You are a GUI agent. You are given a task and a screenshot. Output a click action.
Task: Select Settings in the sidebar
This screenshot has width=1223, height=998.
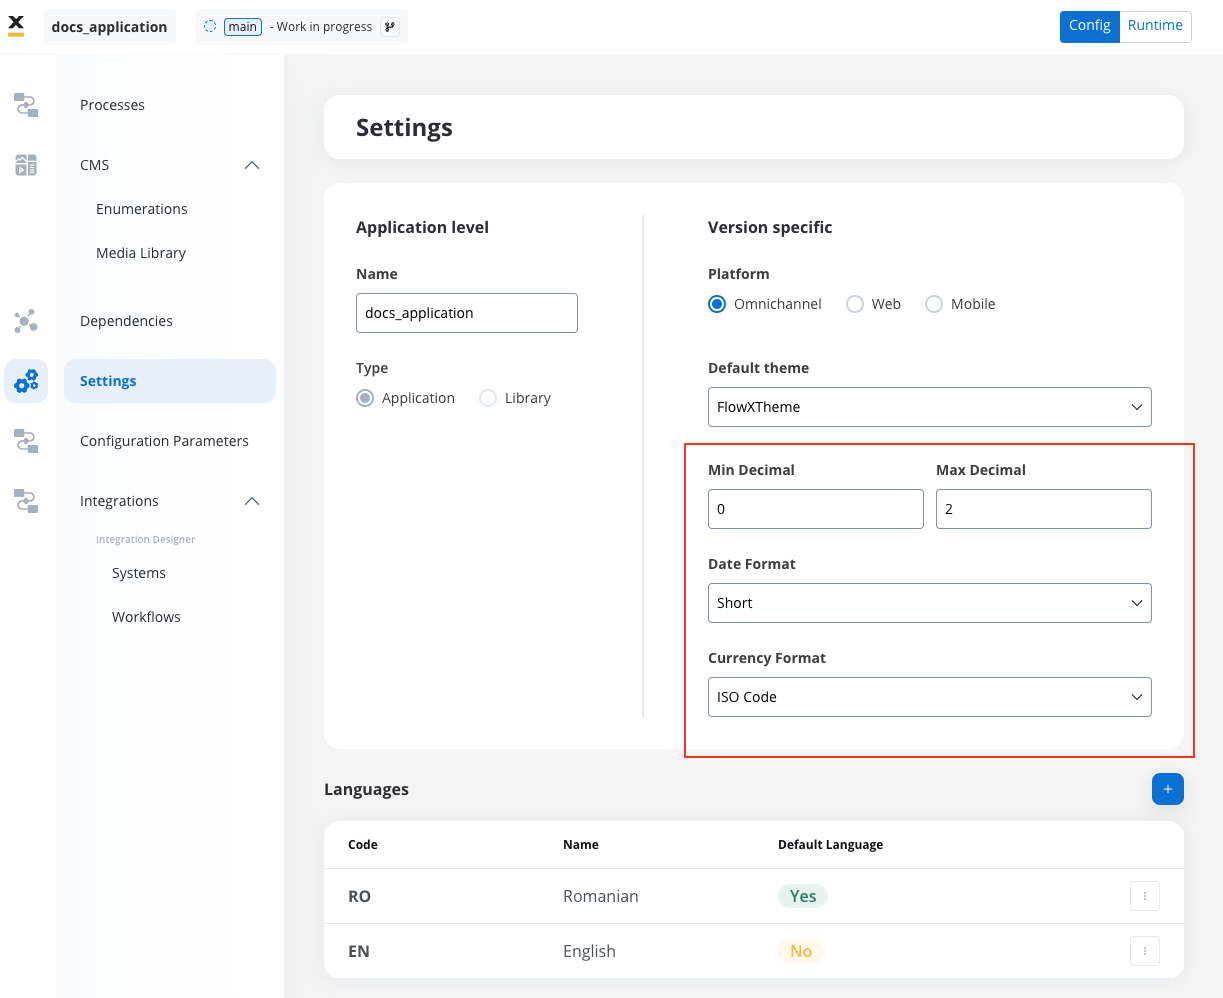[170, 381]
